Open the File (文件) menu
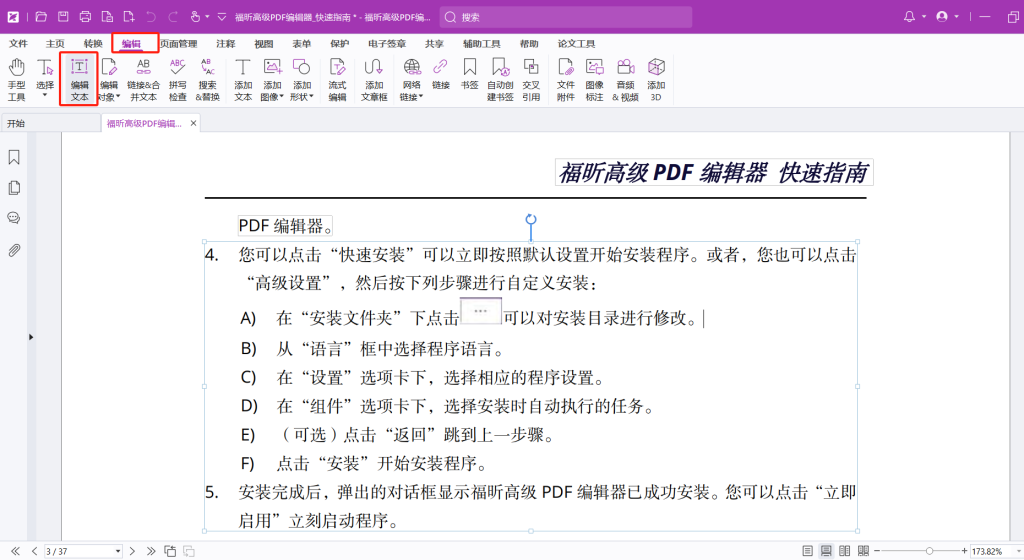1024x560 pixels. click(x=18, y=44)
